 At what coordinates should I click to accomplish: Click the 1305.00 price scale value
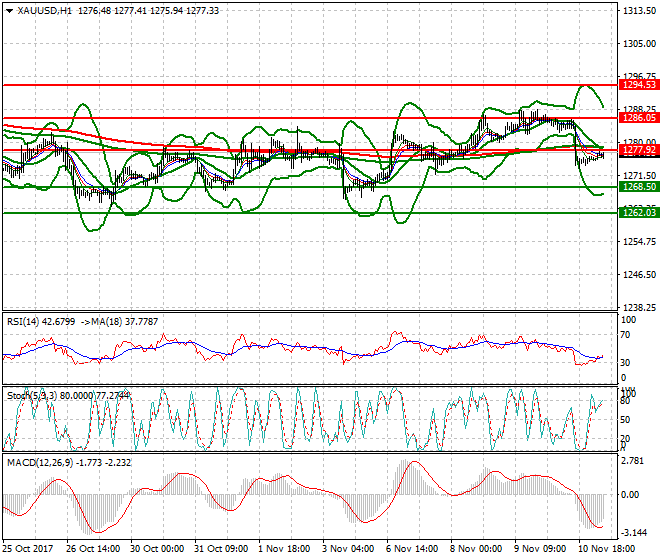click(x=639, y=44)
